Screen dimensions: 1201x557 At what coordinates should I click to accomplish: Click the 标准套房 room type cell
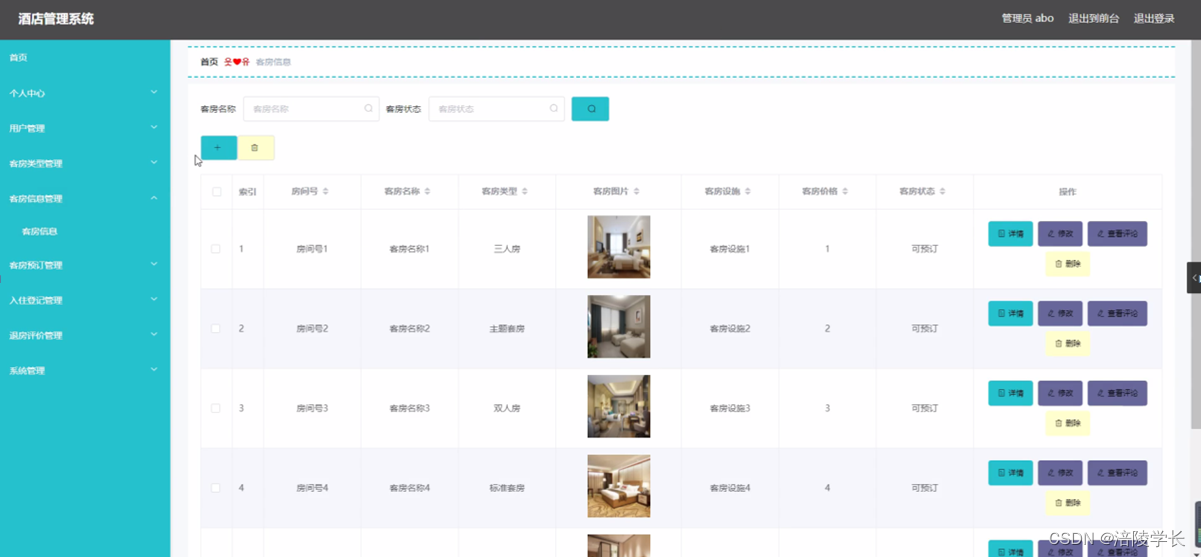[507, 488]
